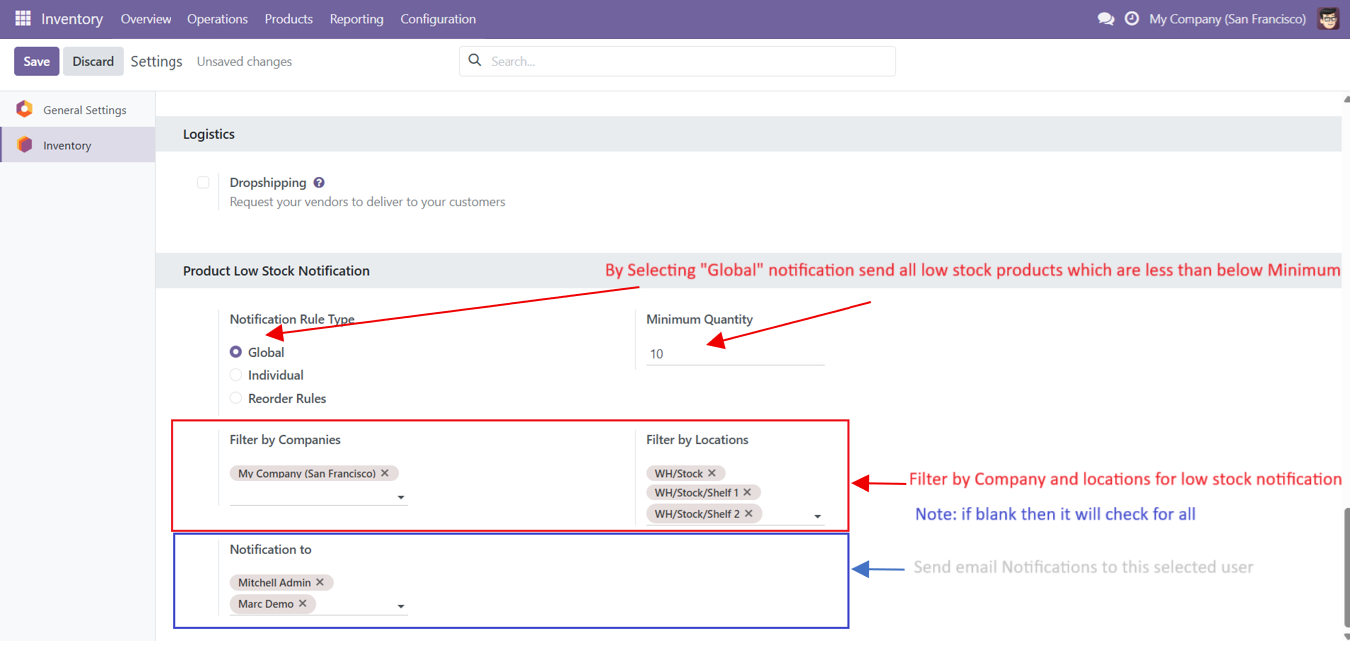Remove WH/Stock/Shelf 1 location tag
Screen dimensions: 1350x646
747,492
